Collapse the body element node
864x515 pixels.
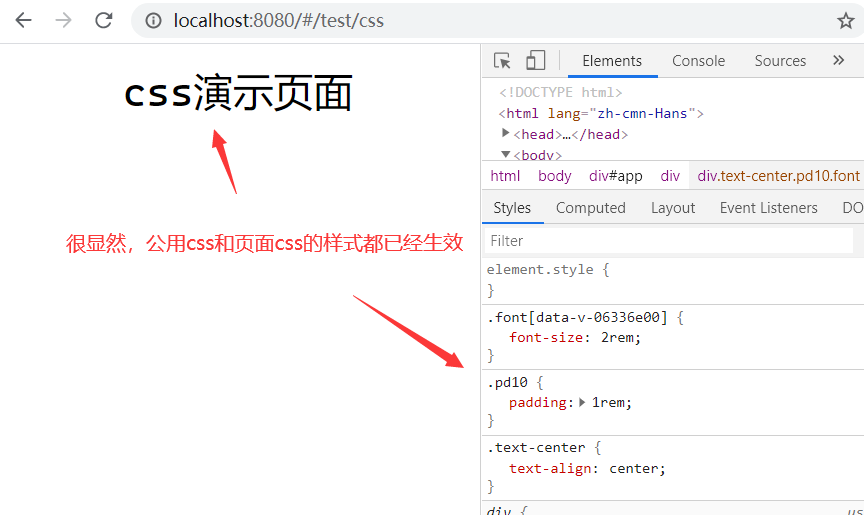tap(506, 154)
